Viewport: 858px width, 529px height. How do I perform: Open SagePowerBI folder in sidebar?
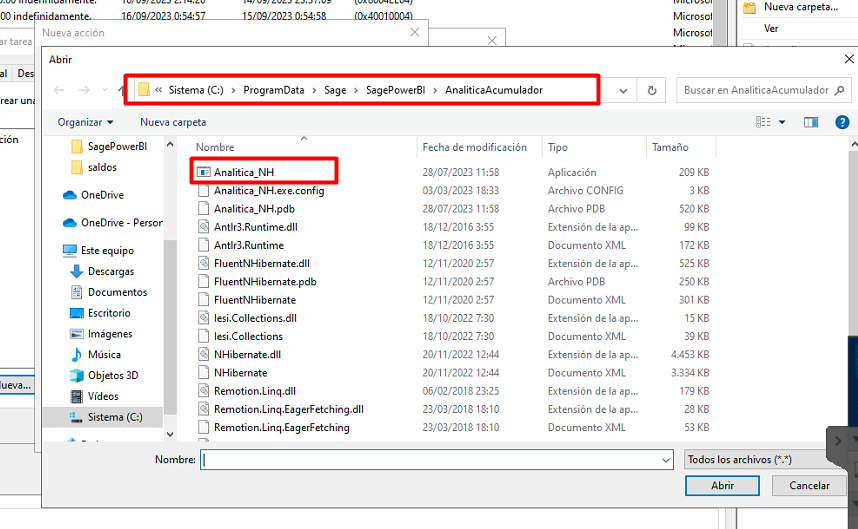click(109, 147)
